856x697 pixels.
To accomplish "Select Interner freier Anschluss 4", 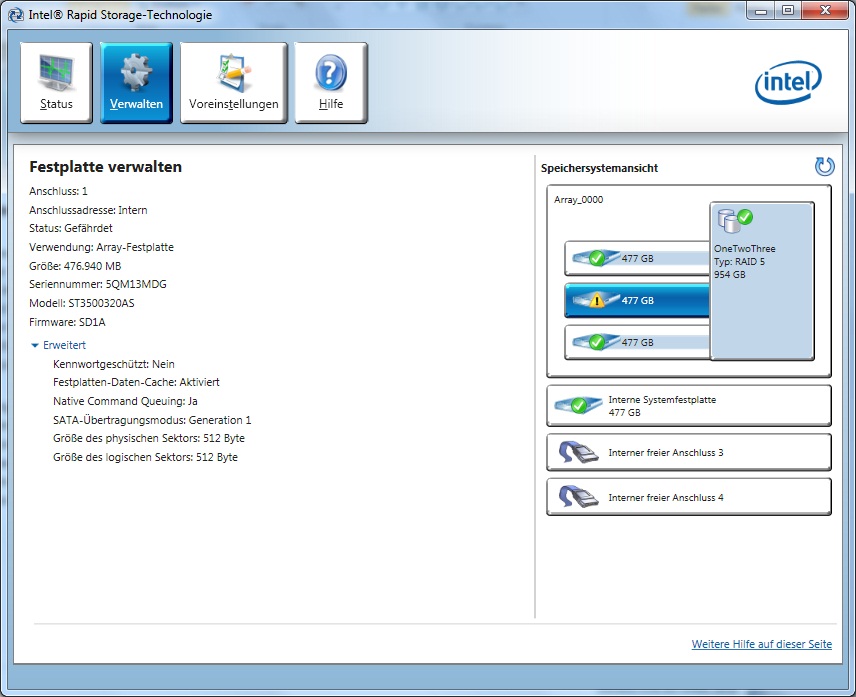I will tap(689, 497).
